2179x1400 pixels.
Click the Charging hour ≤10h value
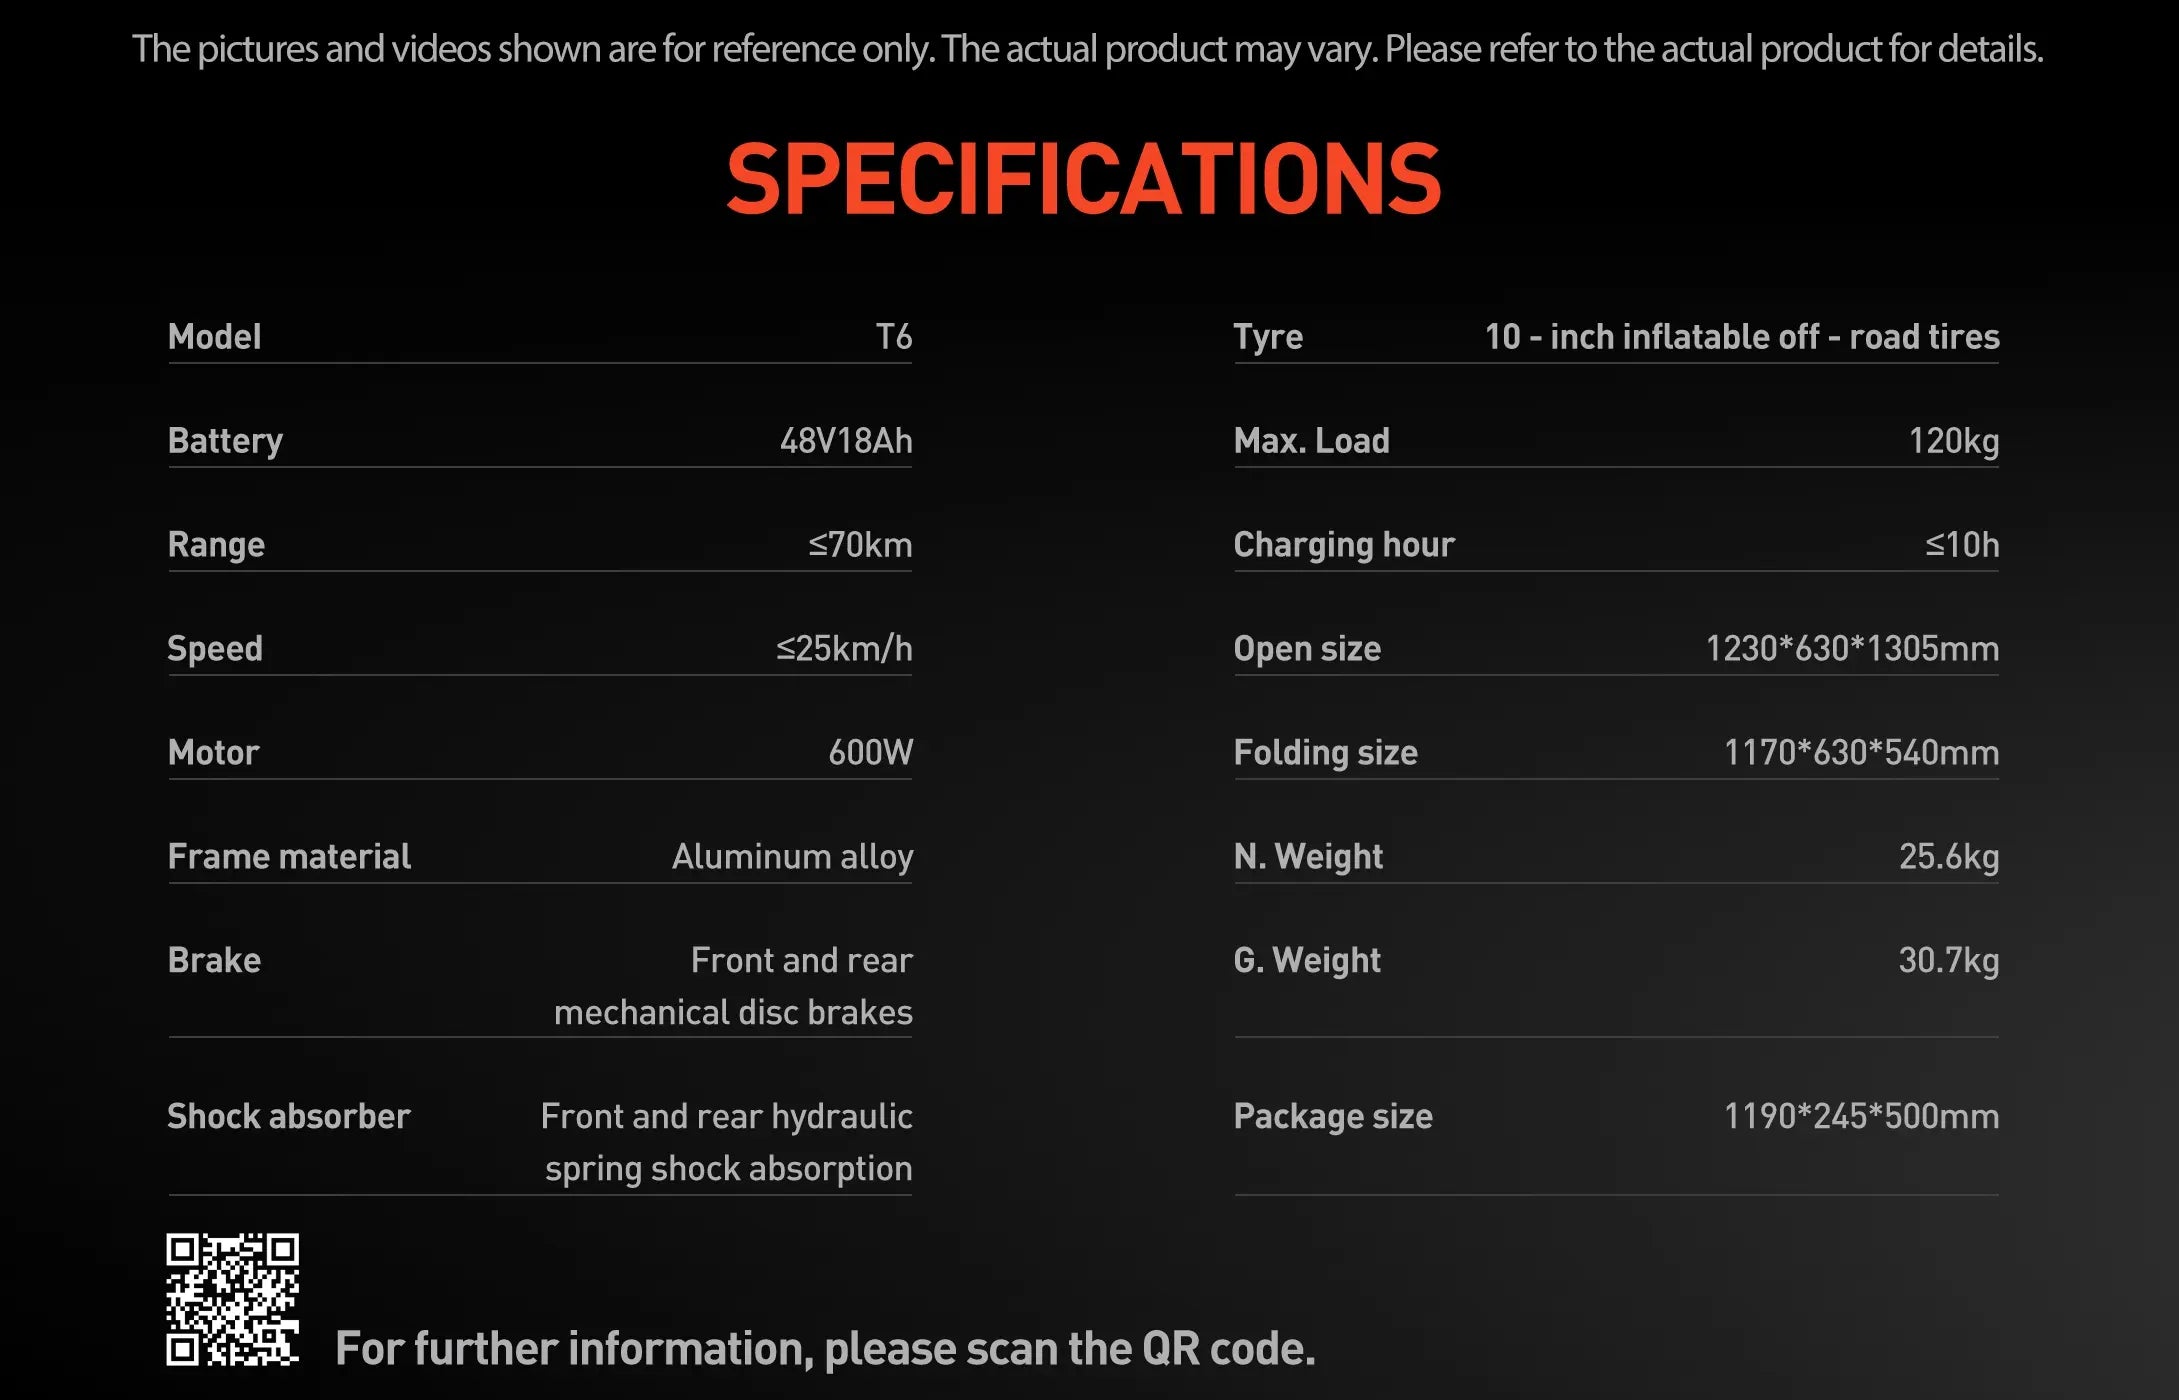click(1962, 545)
